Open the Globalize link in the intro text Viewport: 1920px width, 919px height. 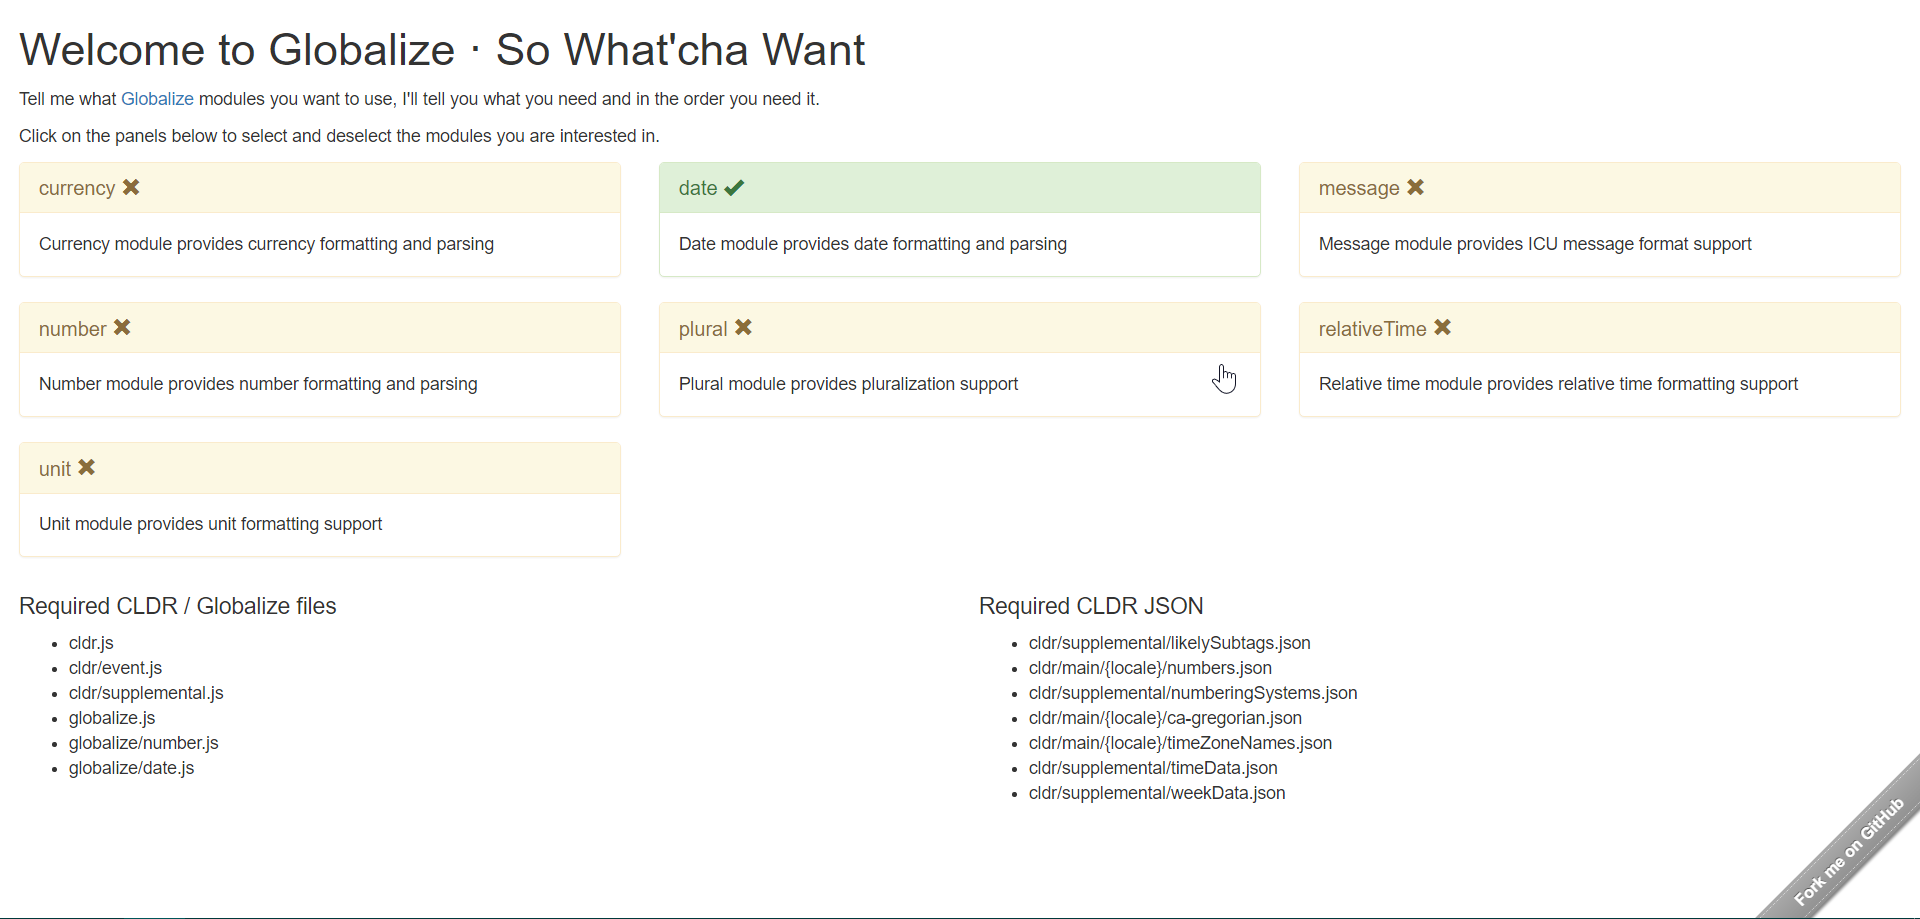coord(157,99)
